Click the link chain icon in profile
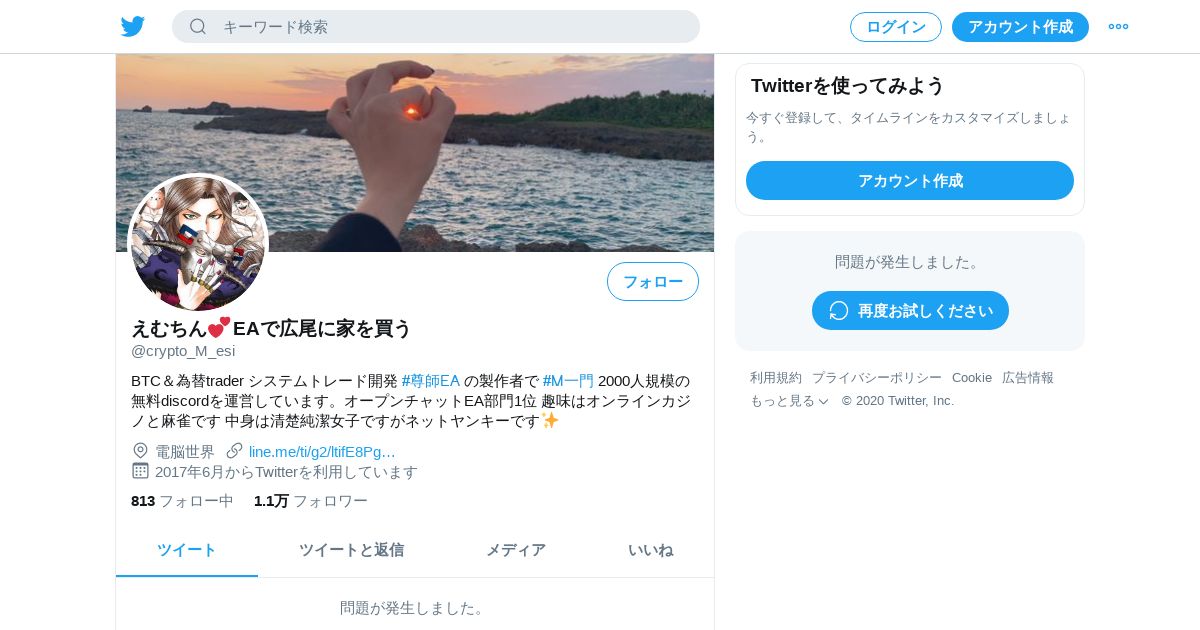 (x=235, y=451)
